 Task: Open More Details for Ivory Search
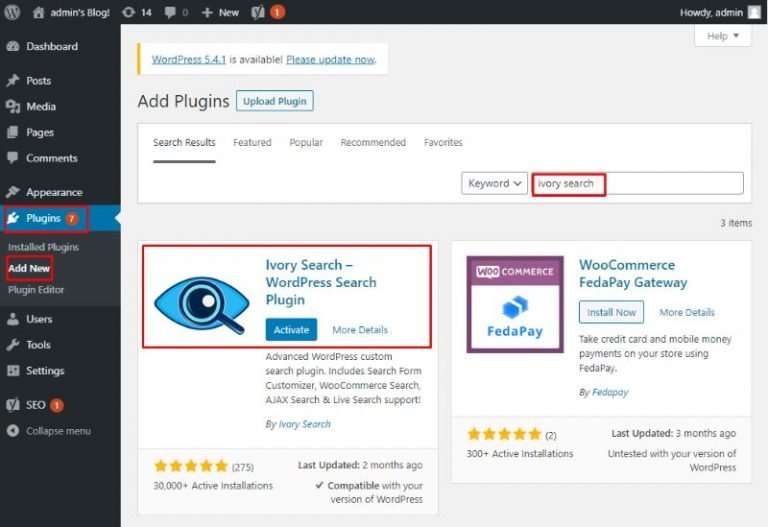click(x=360, y=330)
